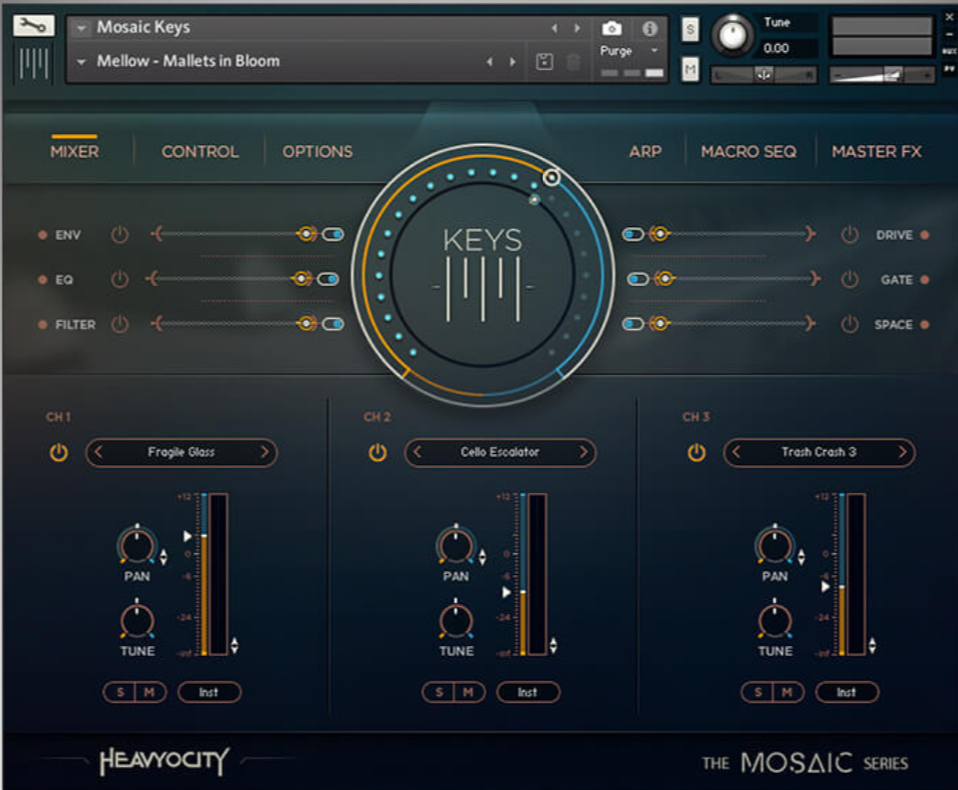
Task: Click the SPACE indicator dot
Action: click(x=924, y=324)
